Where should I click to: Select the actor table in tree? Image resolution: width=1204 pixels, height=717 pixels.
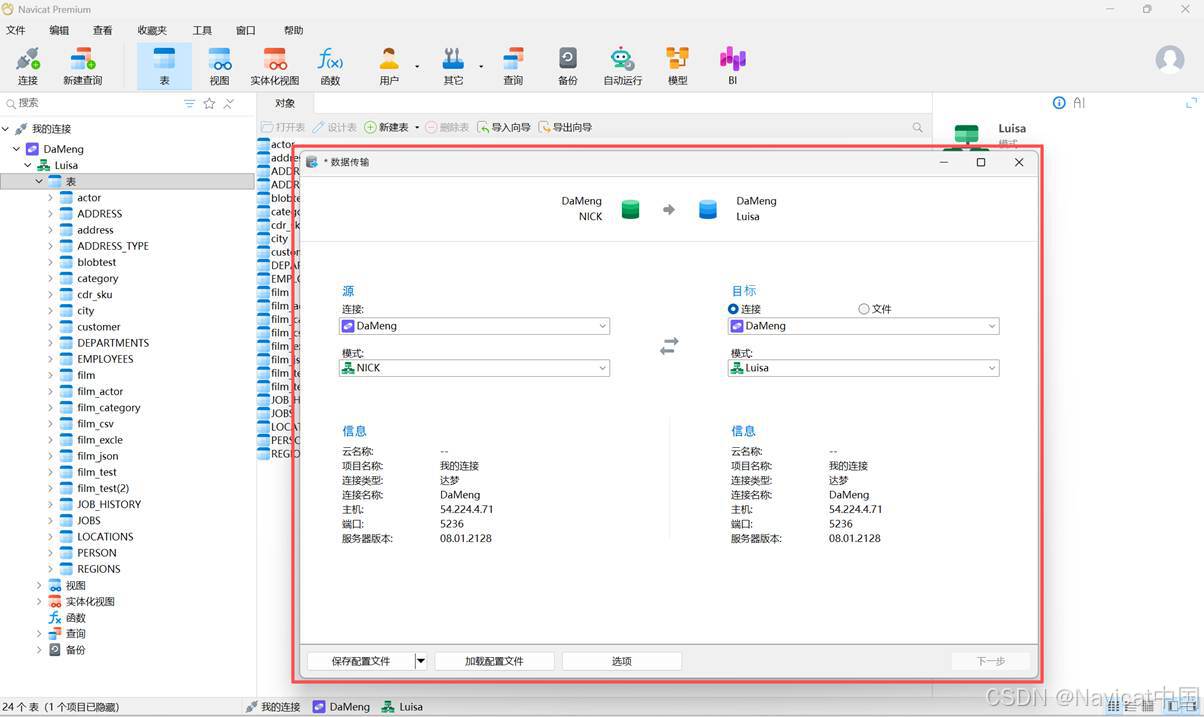[x=89, y=198]
